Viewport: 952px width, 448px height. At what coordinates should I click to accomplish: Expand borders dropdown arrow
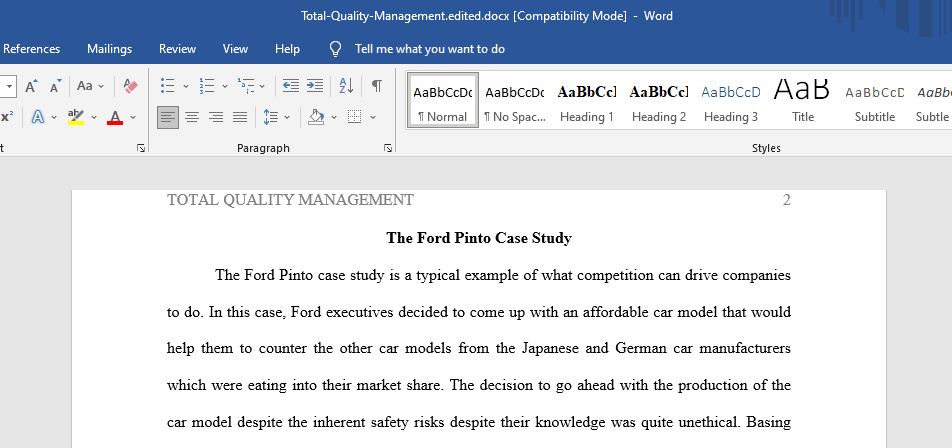click(373, 117)
